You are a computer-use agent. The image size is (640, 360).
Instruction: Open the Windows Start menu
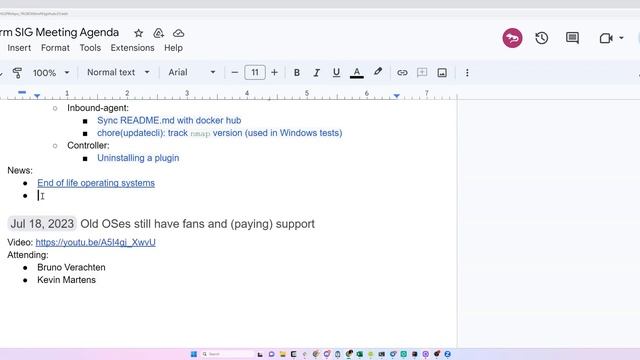(x=194, y=354)
